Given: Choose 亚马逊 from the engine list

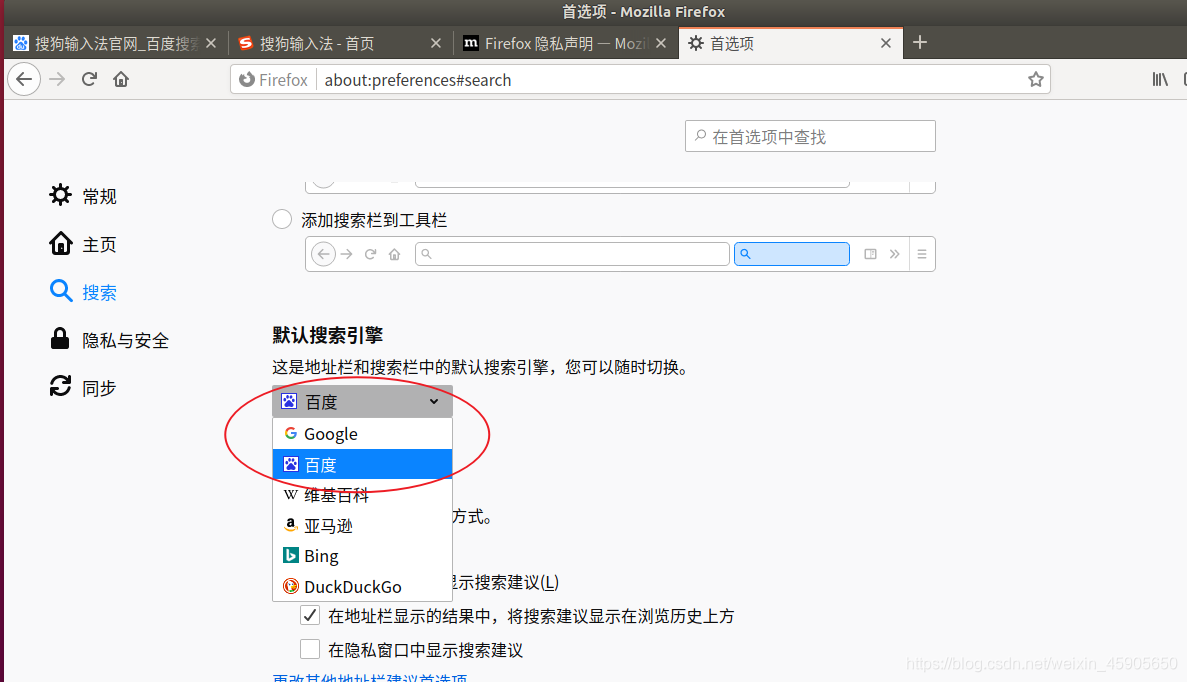Looking at the screenshot, I should pos(363,525).
